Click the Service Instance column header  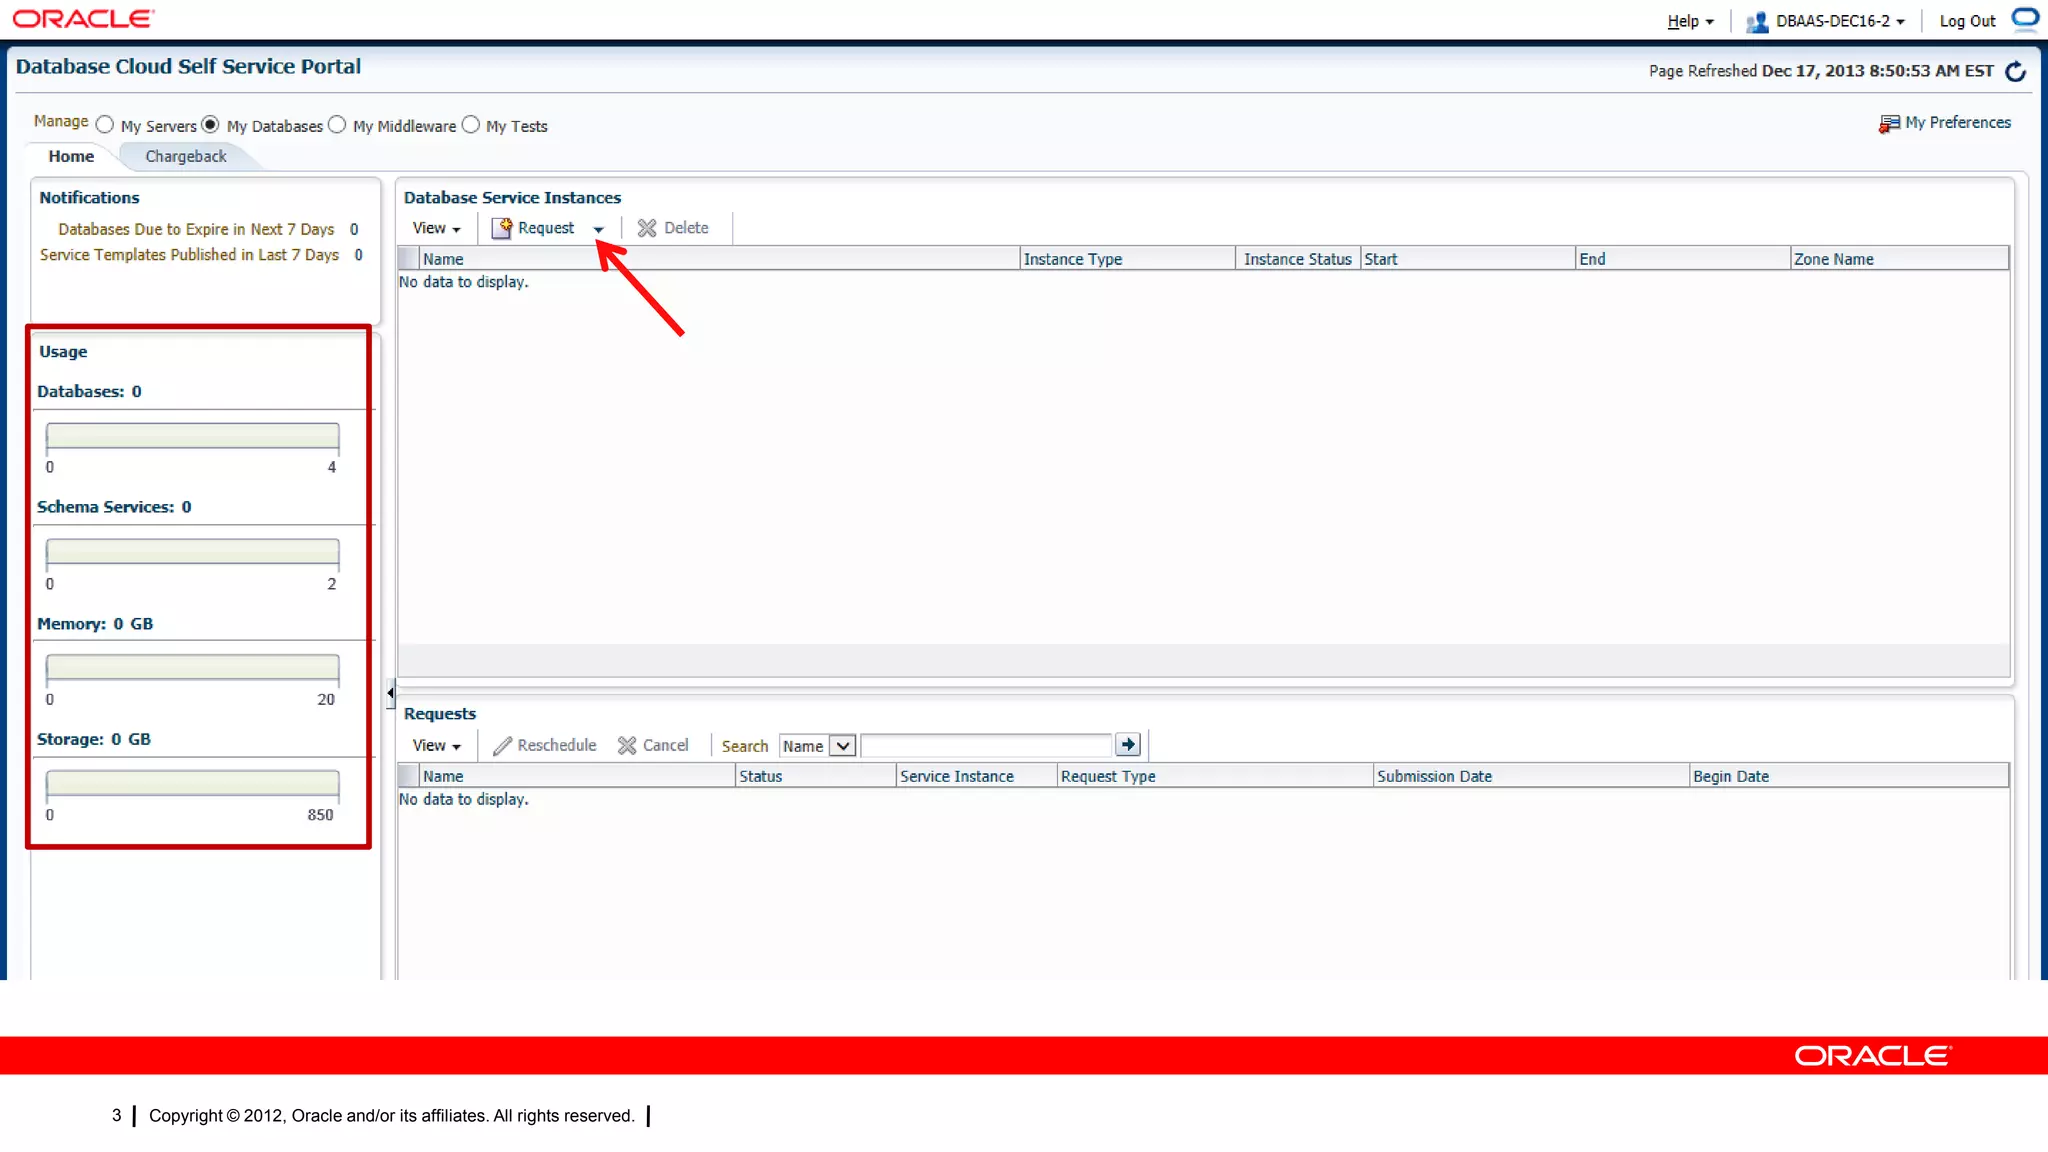pos(977,776)
